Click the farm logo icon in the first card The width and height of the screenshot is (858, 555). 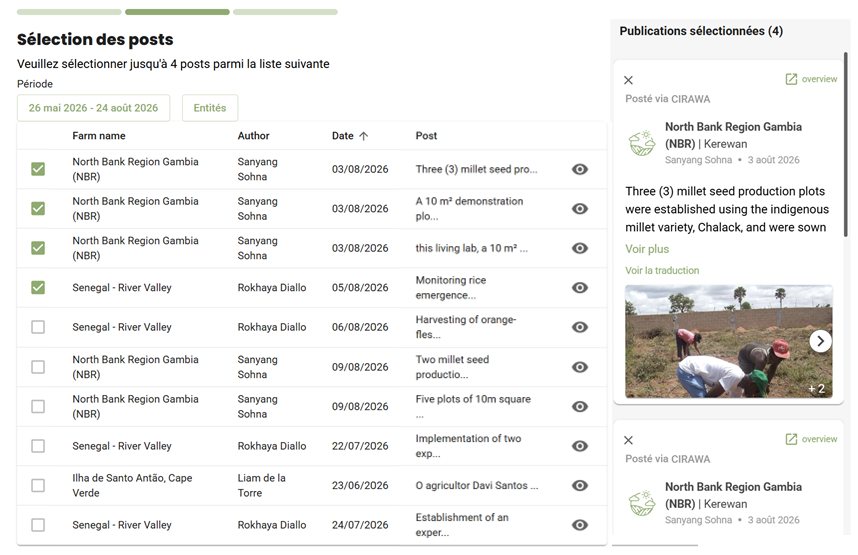point(642,143)
